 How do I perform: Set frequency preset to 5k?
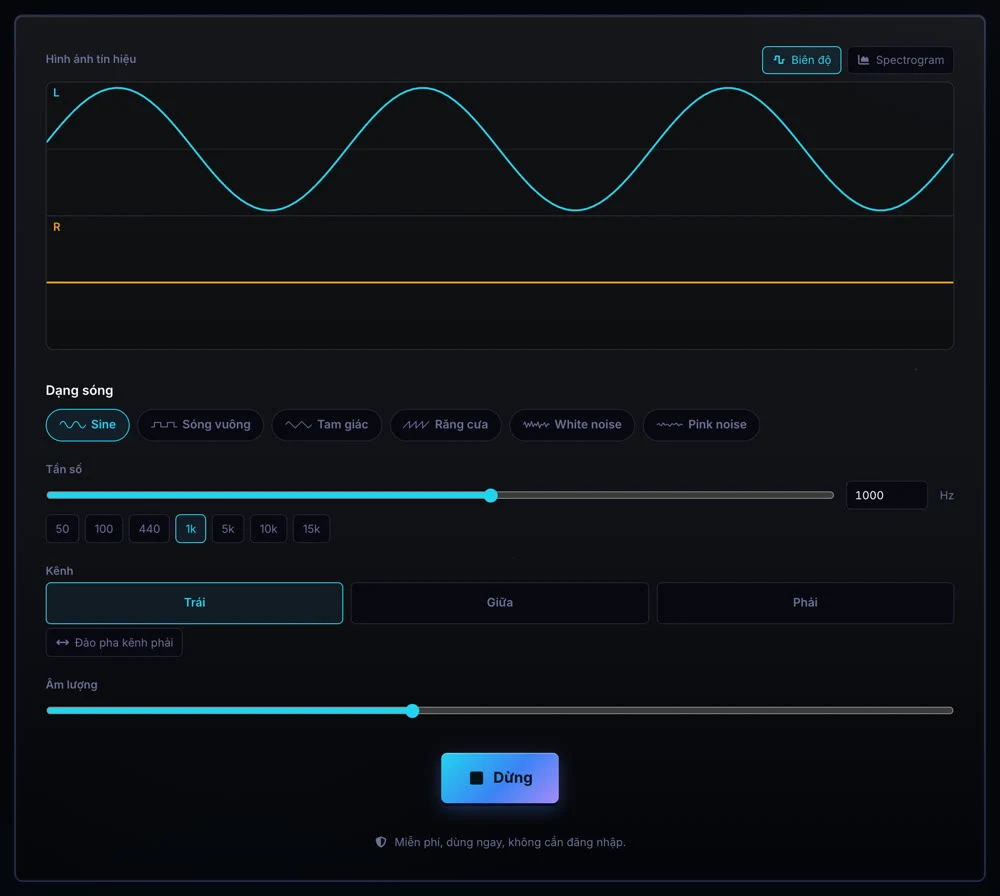tap(228, 529)
